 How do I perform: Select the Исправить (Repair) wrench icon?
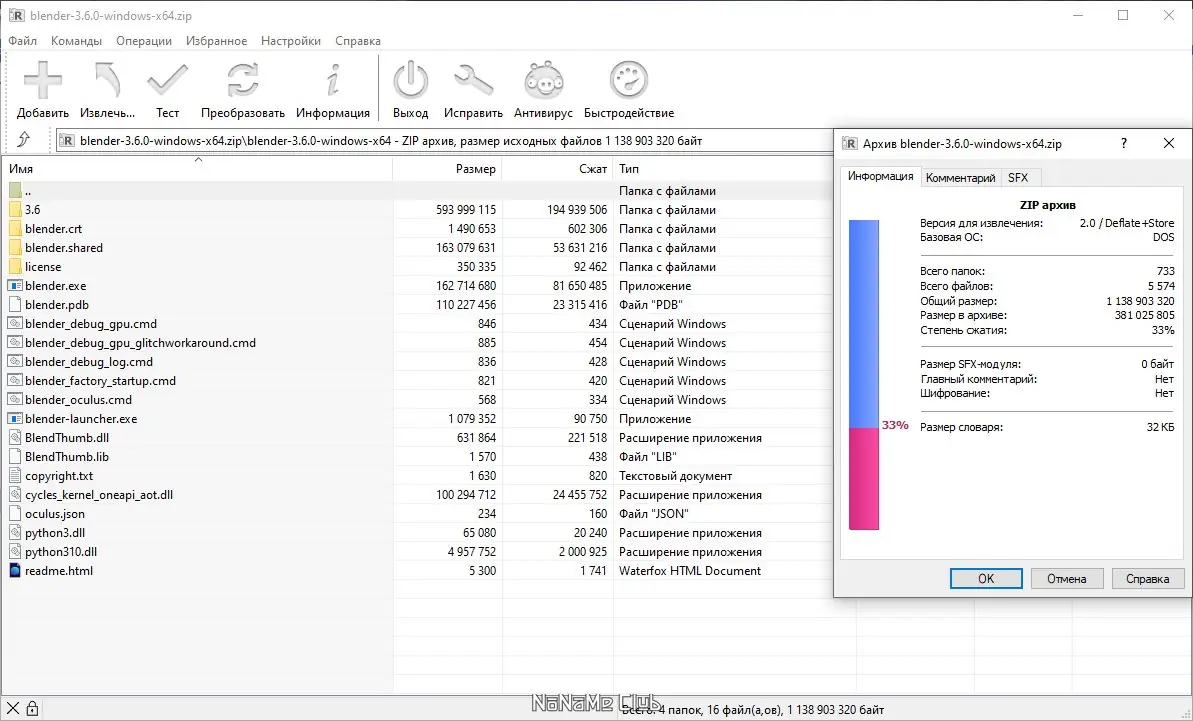[x=473, y=80]
